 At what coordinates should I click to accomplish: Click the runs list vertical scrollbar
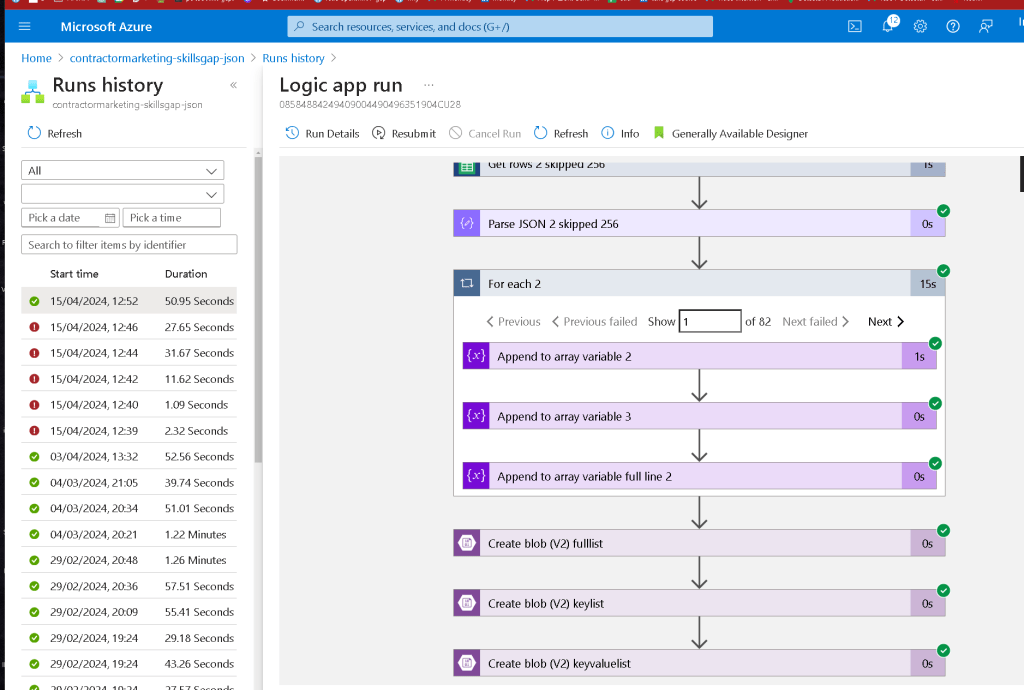[258, 307]
